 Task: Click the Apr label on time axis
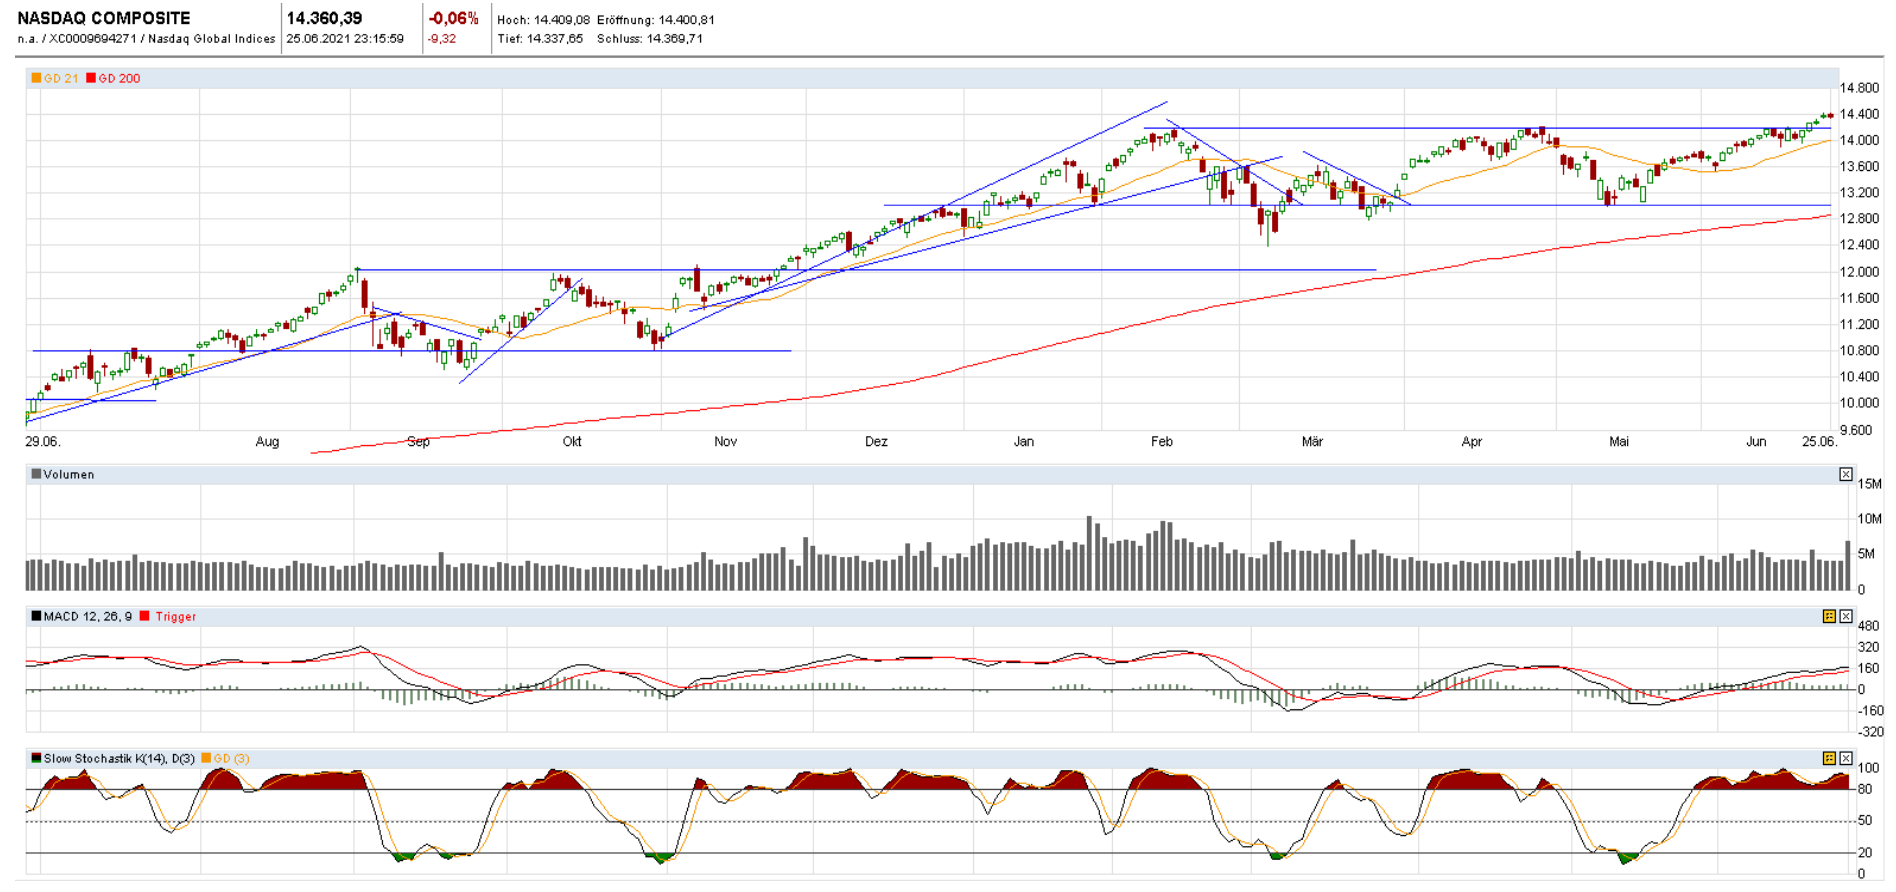[1472, 442]
